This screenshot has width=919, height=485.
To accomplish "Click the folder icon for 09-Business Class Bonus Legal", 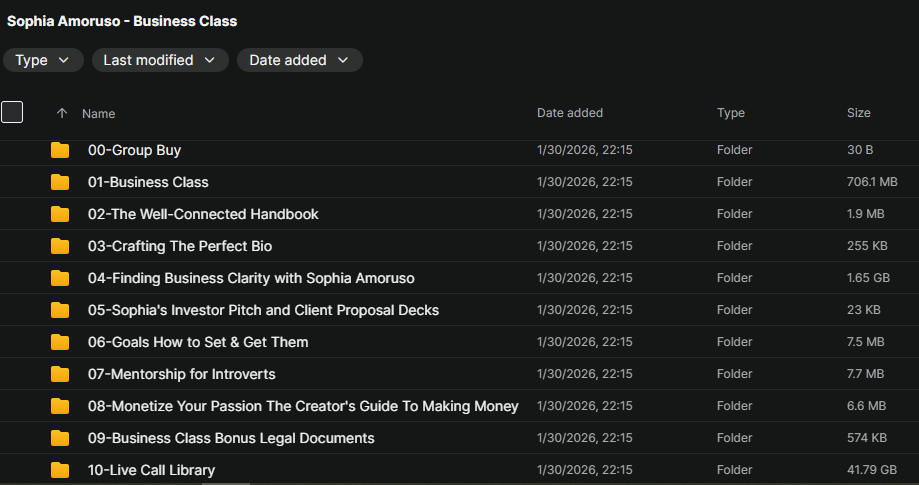I will click(60, 438).
